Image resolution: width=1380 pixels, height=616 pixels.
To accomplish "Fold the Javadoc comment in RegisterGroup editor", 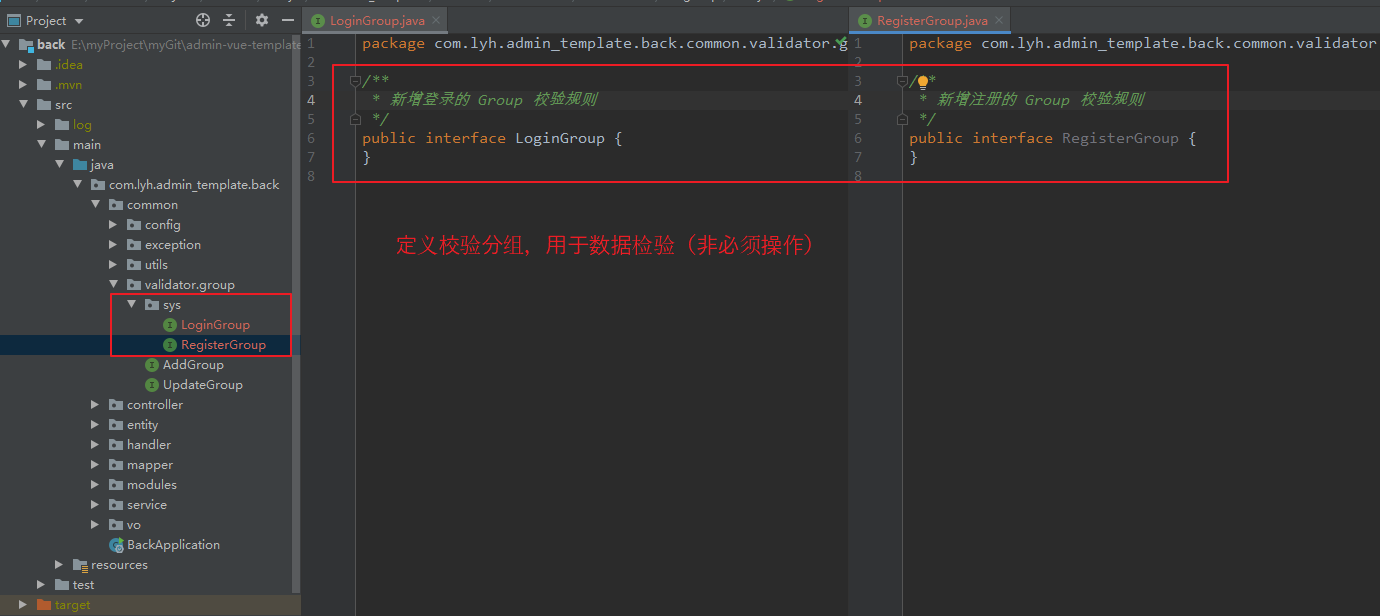I will 902,81.
